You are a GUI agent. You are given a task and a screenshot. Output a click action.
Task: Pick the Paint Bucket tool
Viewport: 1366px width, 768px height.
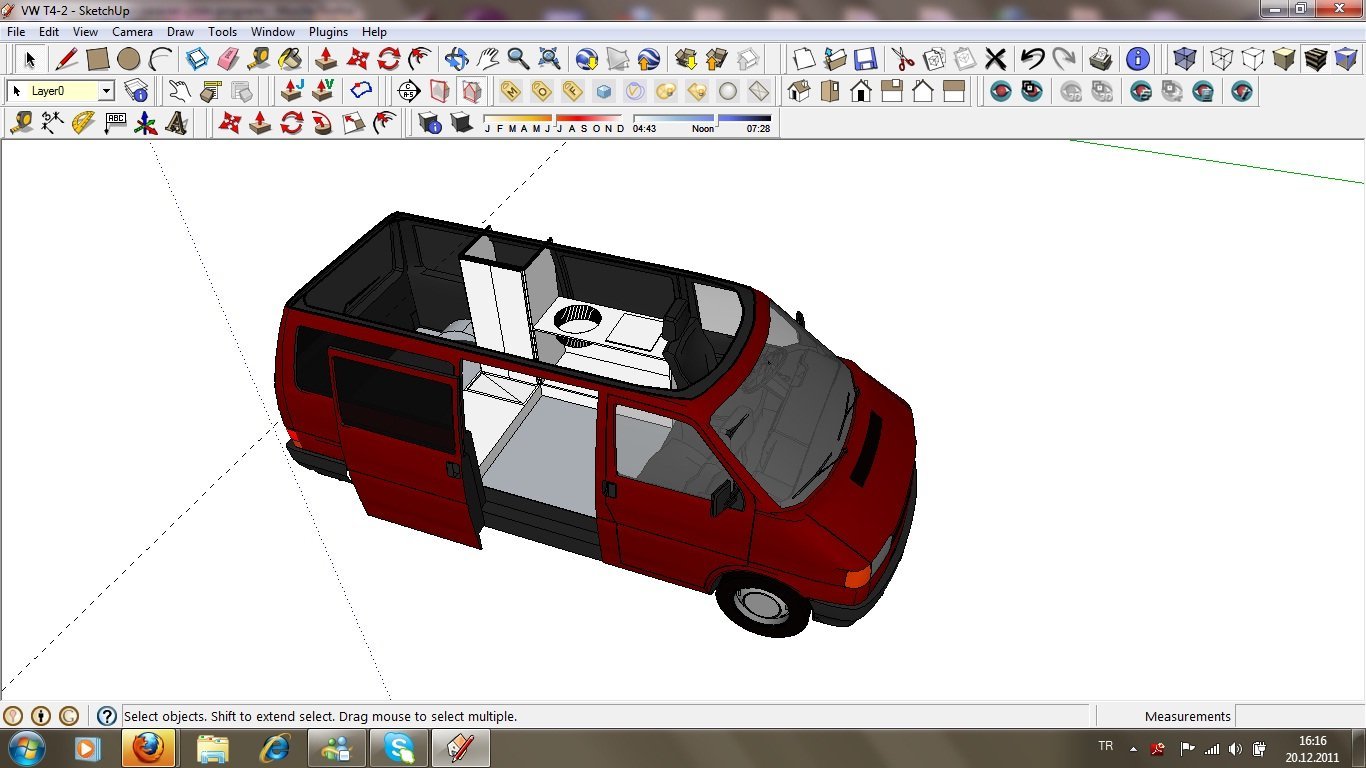pos(290,59)
